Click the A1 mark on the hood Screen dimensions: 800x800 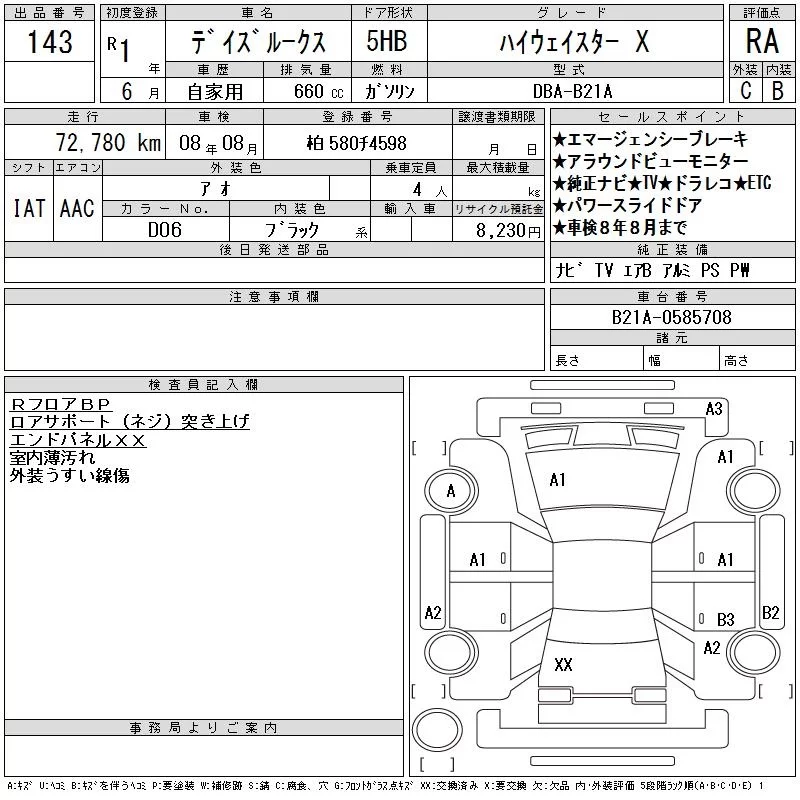tap(557, 480)
